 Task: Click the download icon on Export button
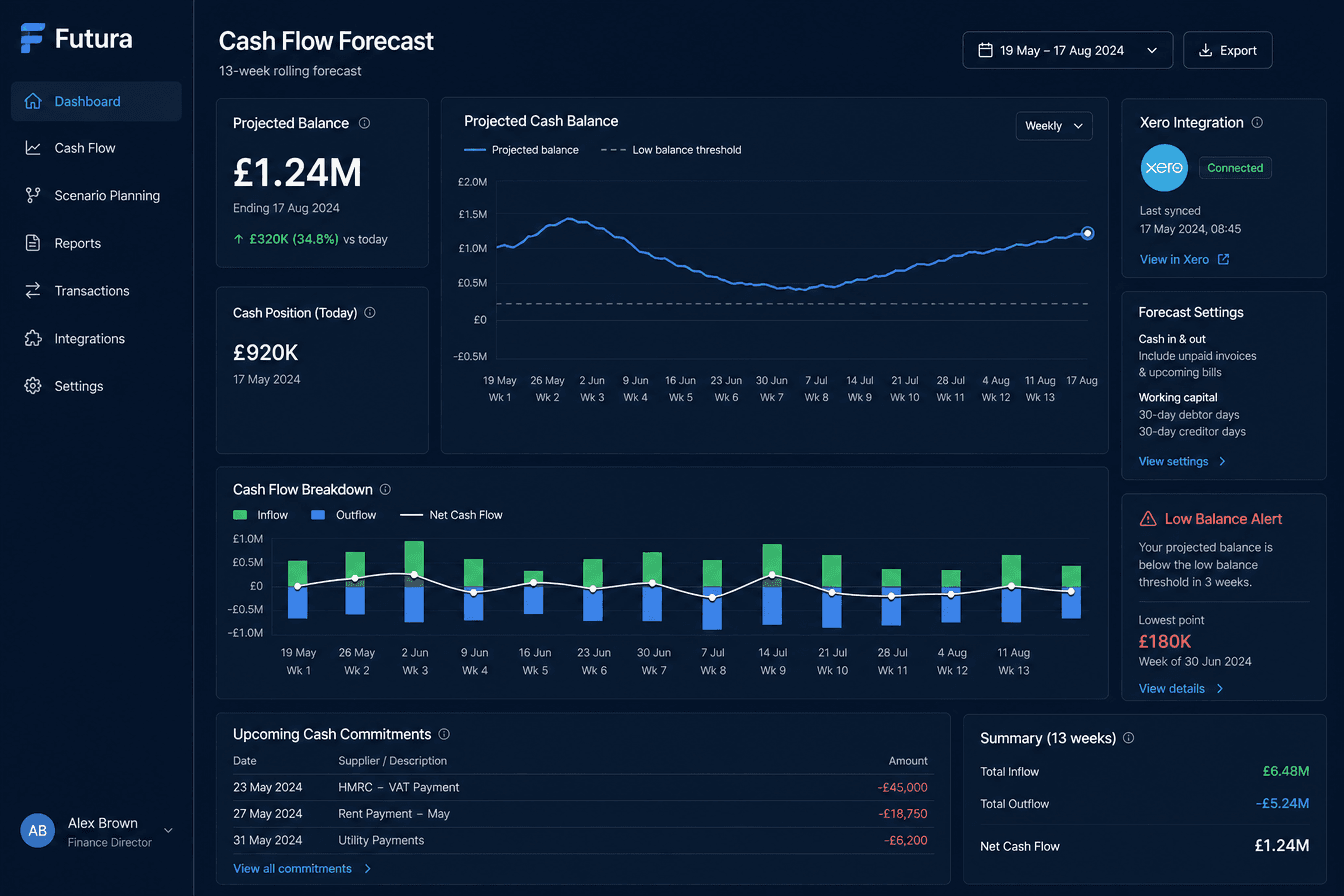(1205, 50)
